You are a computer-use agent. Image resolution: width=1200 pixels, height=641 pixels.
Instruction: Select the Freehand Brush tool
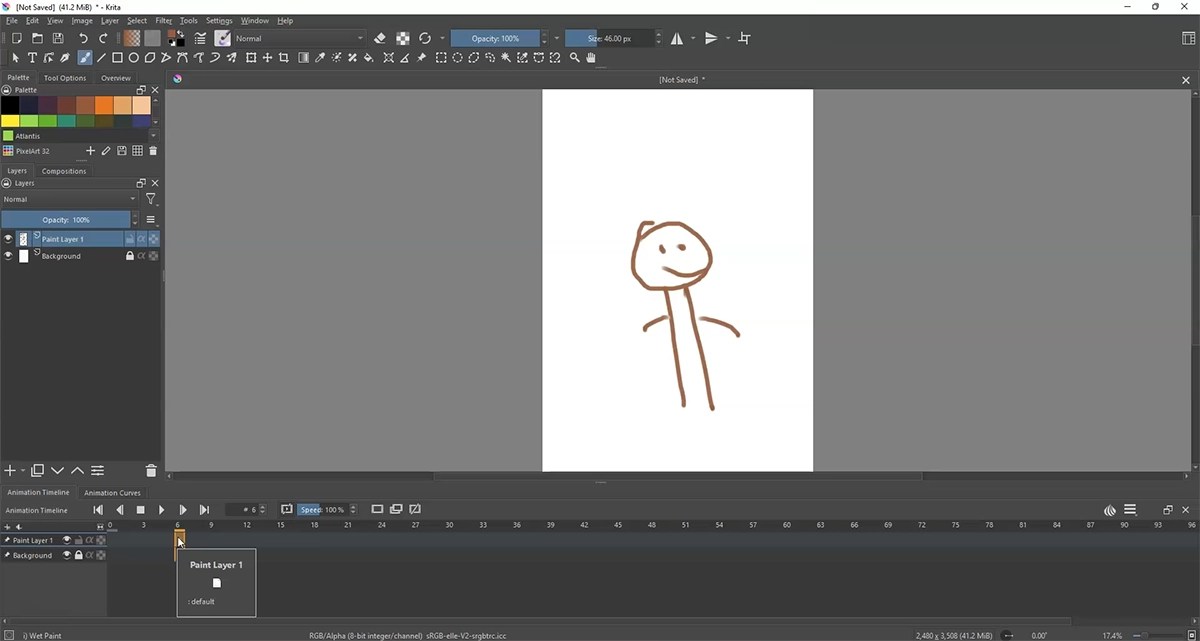coord(85,58)
